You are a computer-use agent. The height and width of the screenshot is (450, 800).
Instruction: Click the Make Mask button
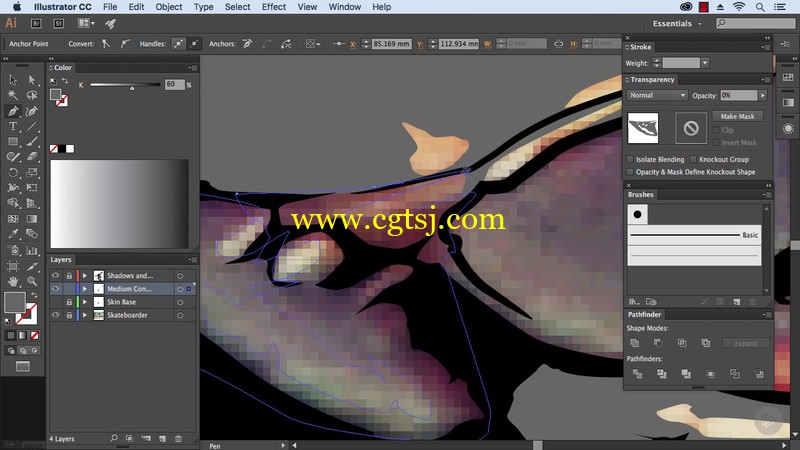click(x=737, y=116)
